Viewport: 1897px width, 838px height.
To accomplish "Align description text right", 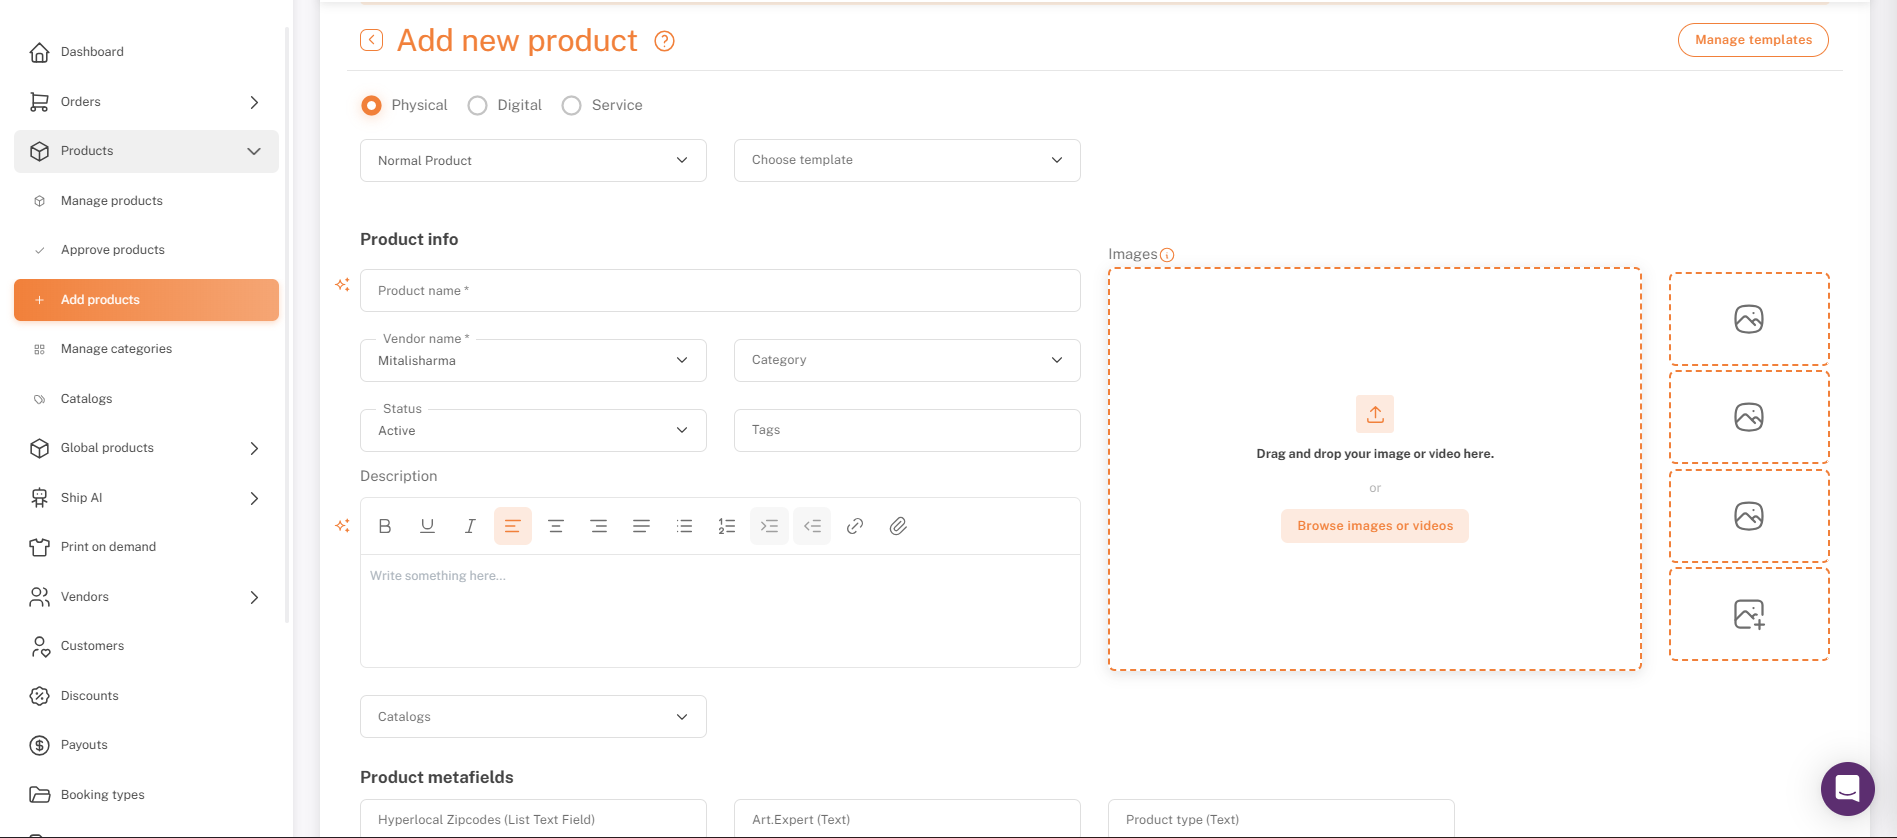I will click(x=599, y=526).
